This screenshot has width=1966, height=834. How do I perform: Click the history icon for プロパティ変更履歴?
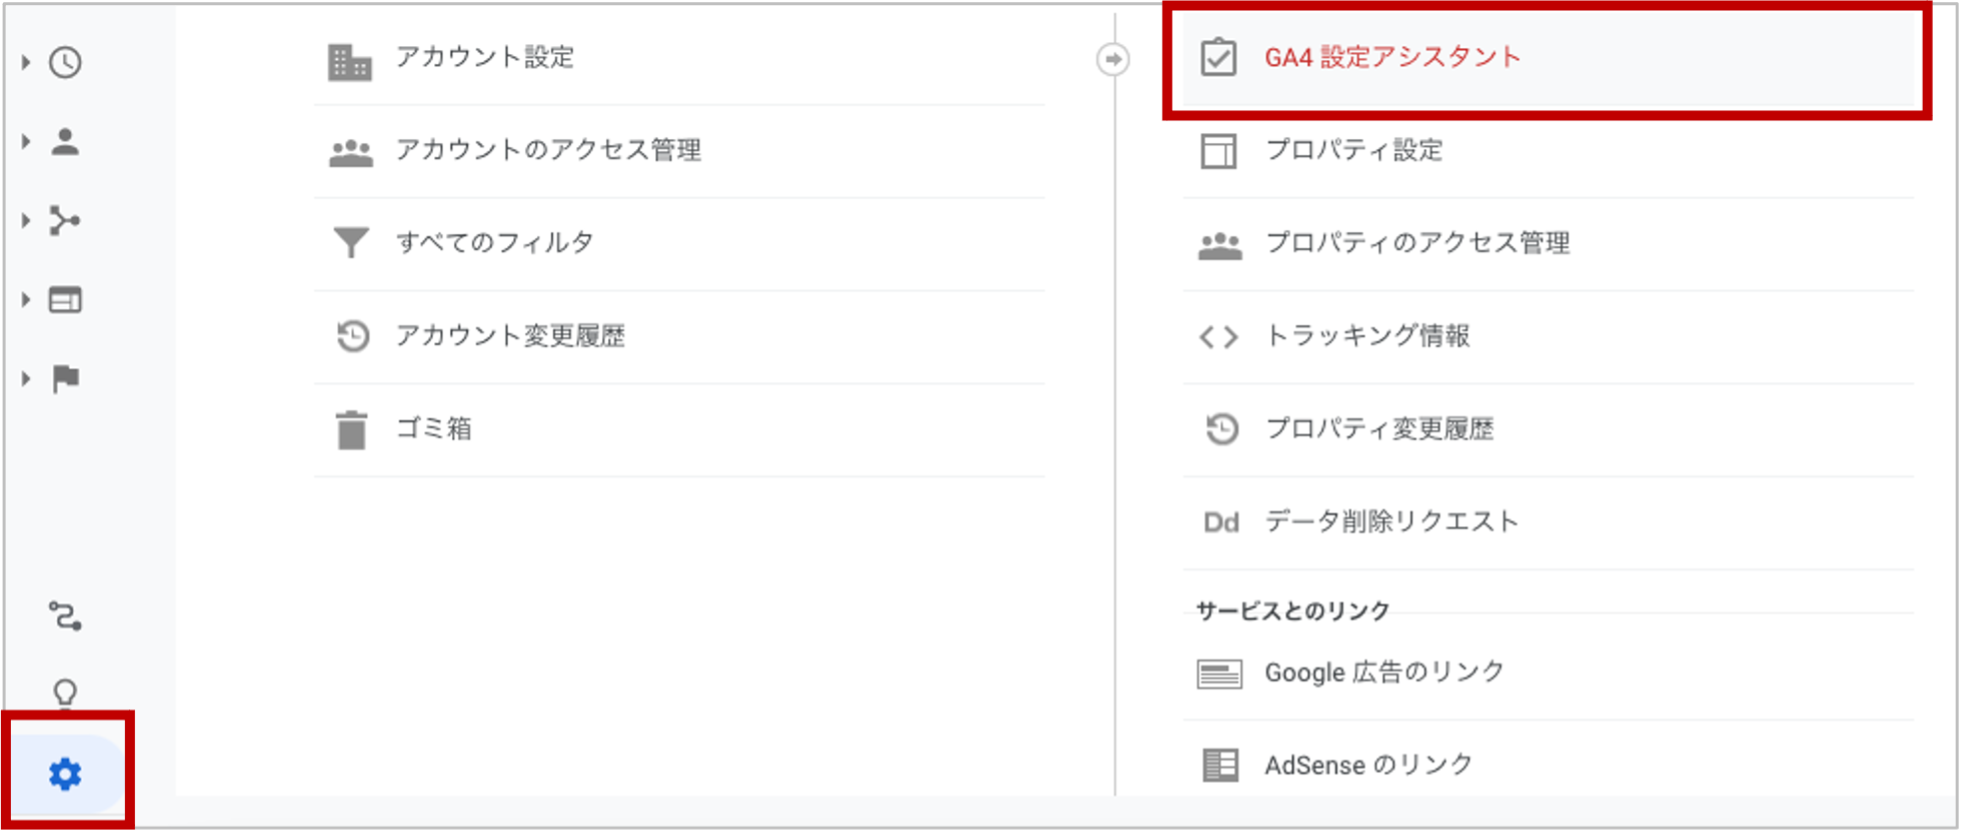pos(1221,428)
